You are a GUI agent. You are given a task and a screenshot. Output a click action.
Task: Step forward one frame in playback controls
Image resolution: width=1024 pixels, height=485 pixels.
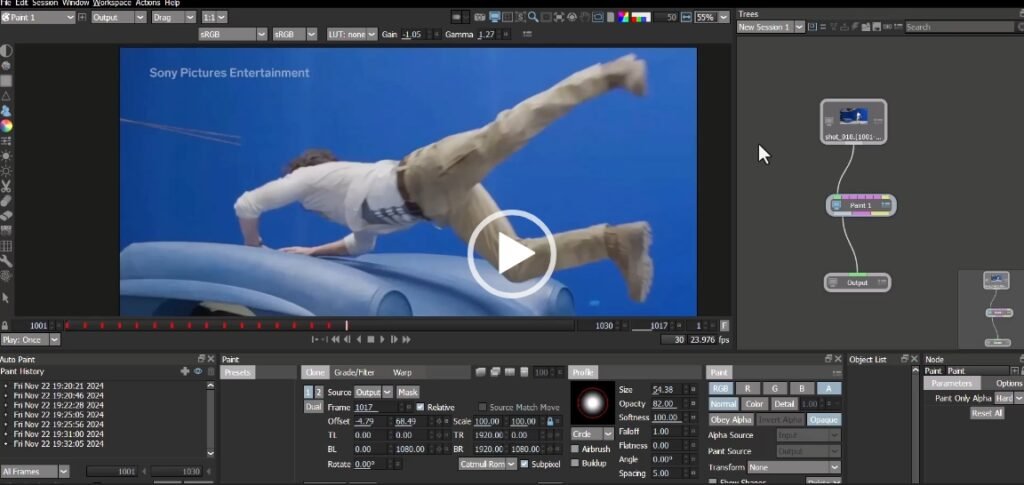tap(394, 339)
